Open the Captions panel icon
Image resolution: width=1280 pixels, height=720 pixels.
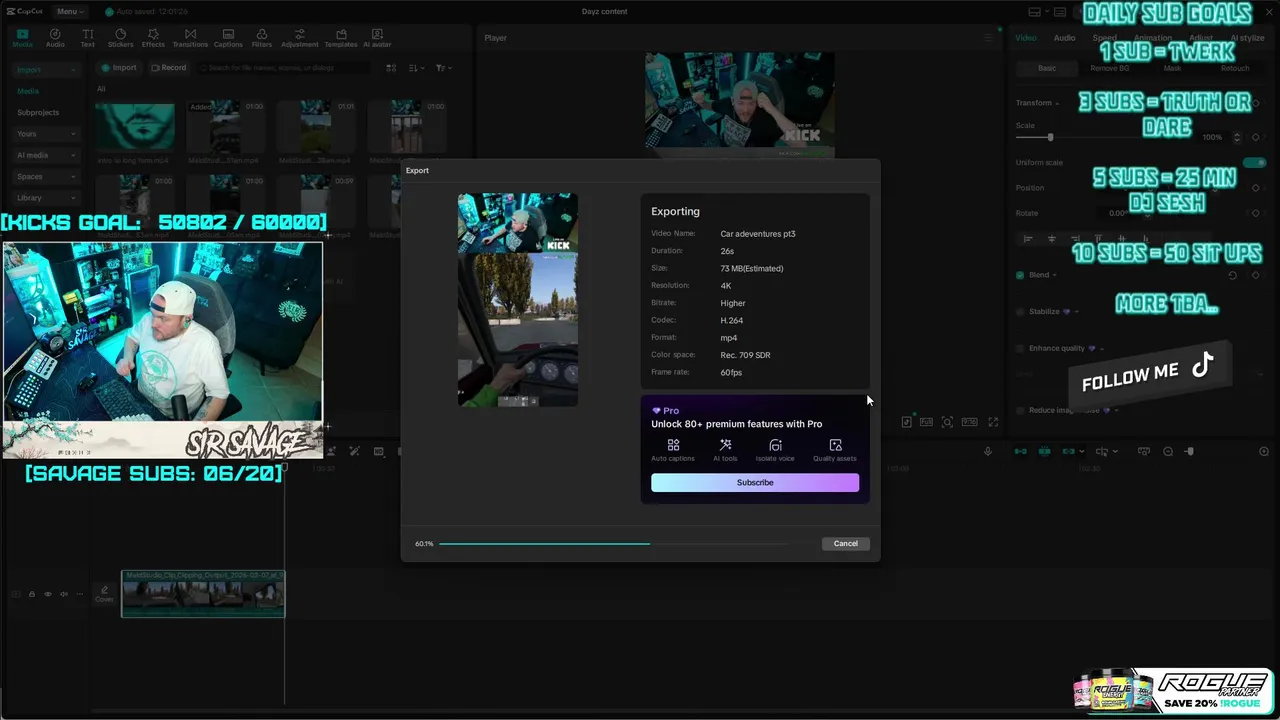click(228, 38)
